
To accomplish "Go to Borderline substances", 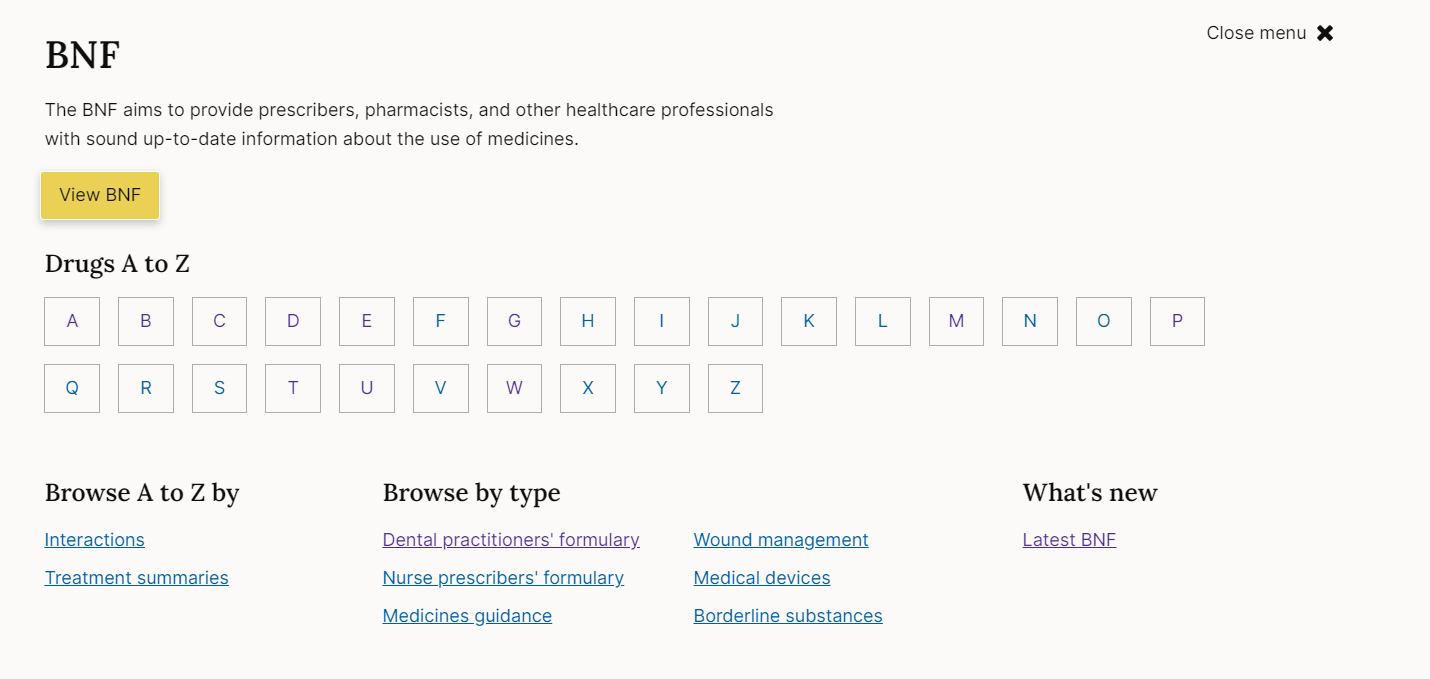I will coord(788,616).
